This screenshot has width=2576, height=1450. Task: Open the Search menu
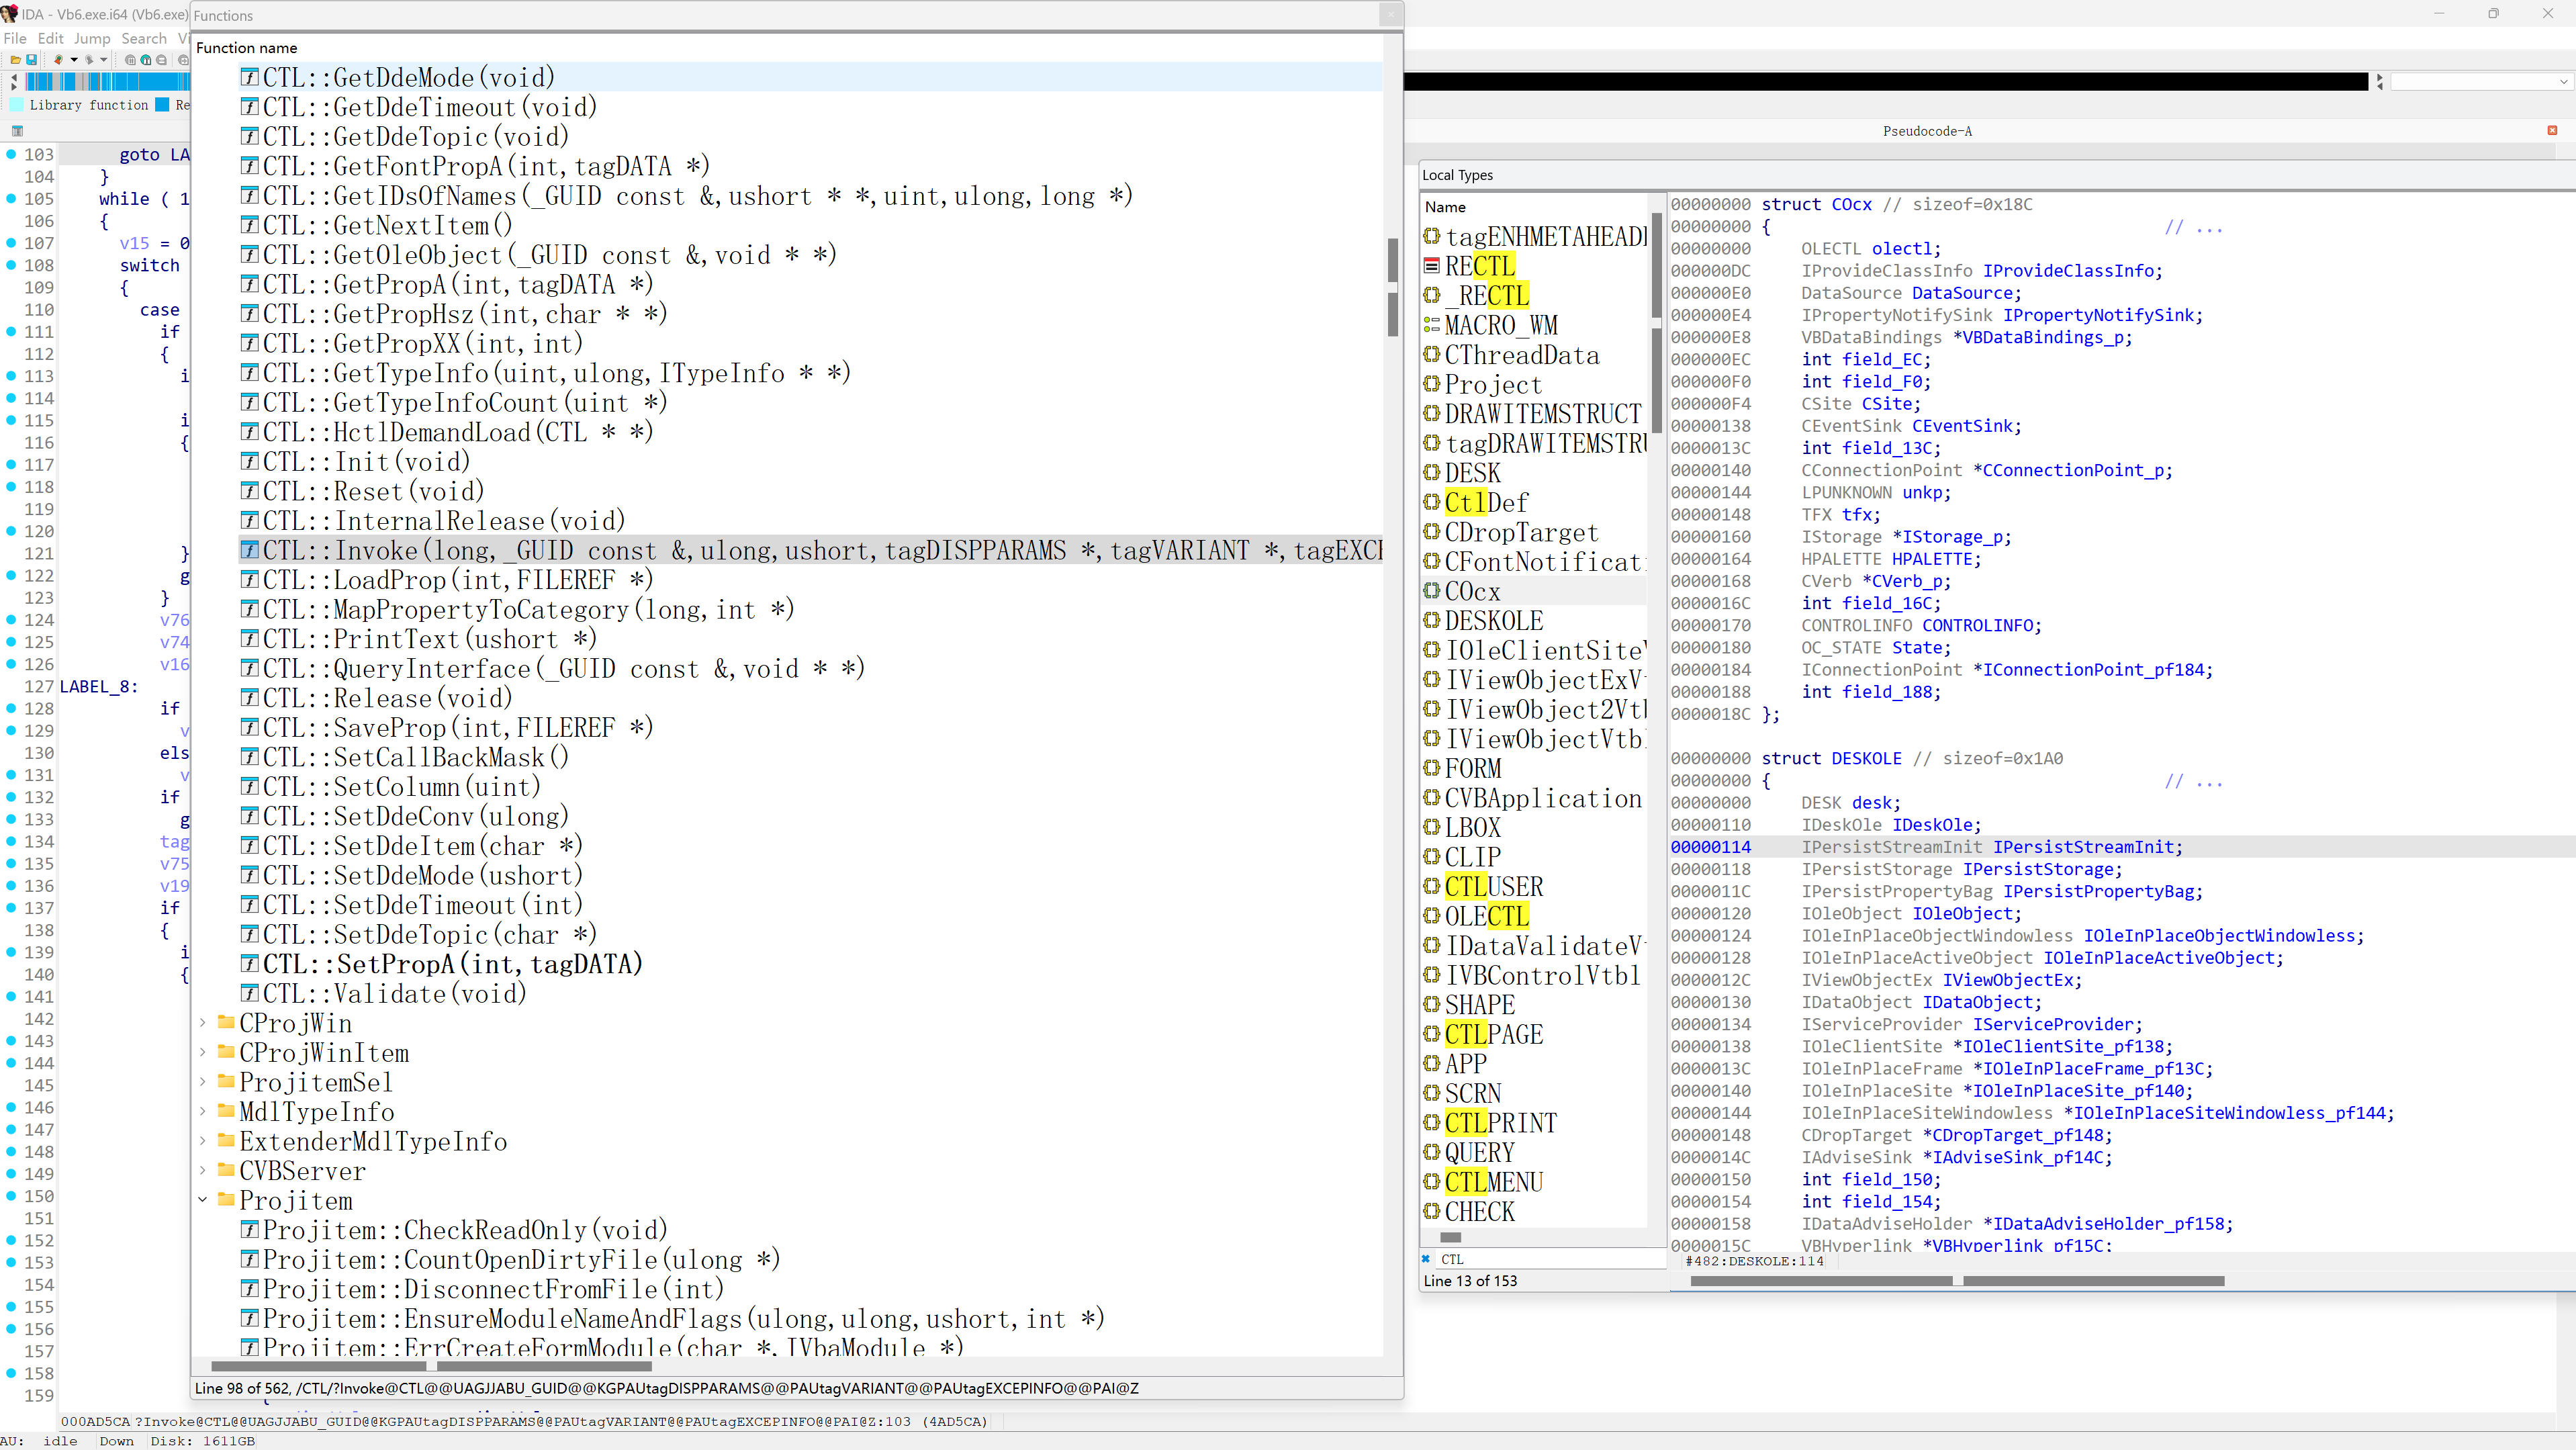[144, 39]
